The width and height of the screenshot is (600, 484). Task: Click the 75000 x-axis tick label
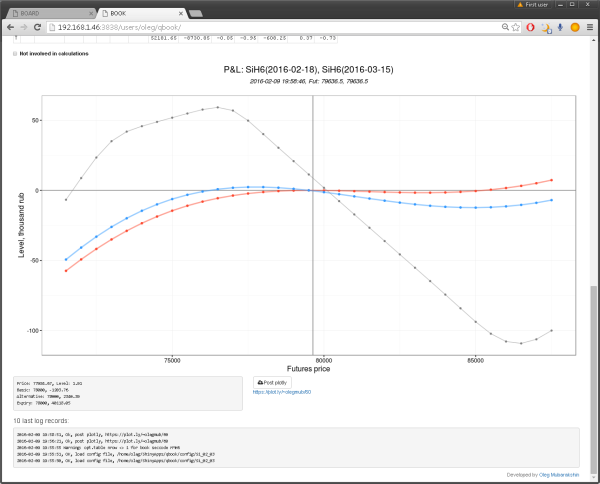(x=172, y=360)
